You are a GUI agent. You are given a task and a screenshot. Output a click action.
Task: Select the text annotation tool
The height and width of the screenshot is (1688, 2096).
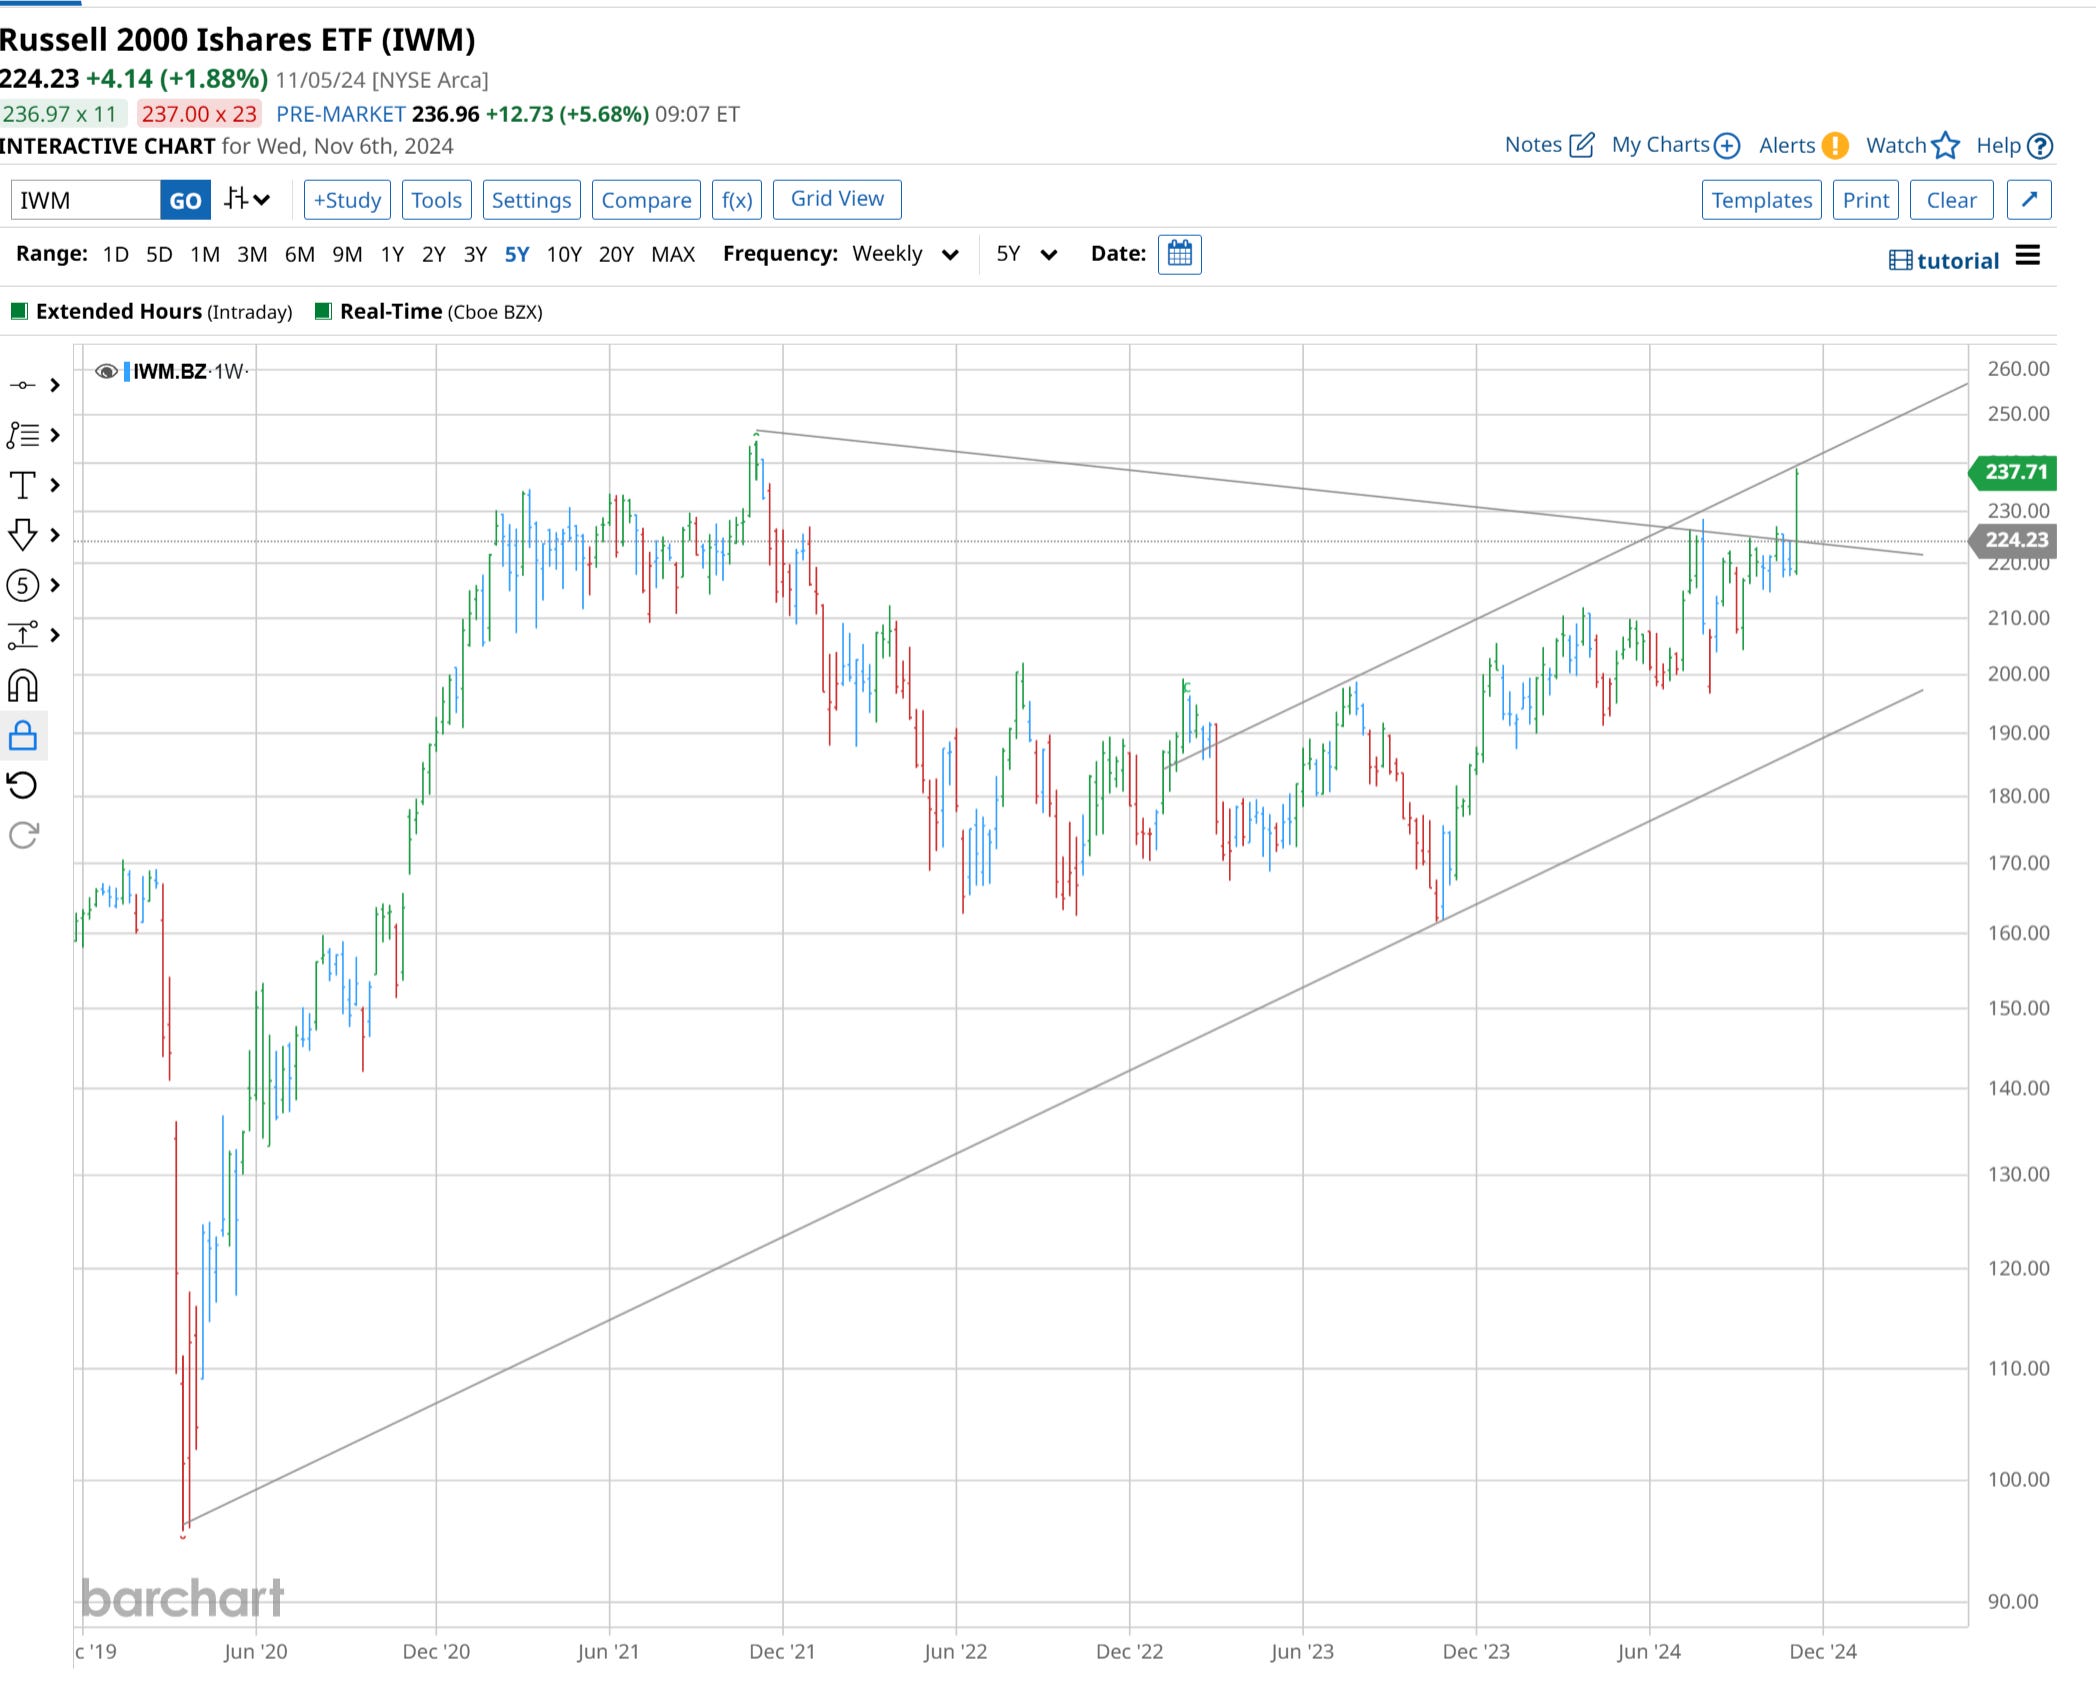tap(22, 485)
